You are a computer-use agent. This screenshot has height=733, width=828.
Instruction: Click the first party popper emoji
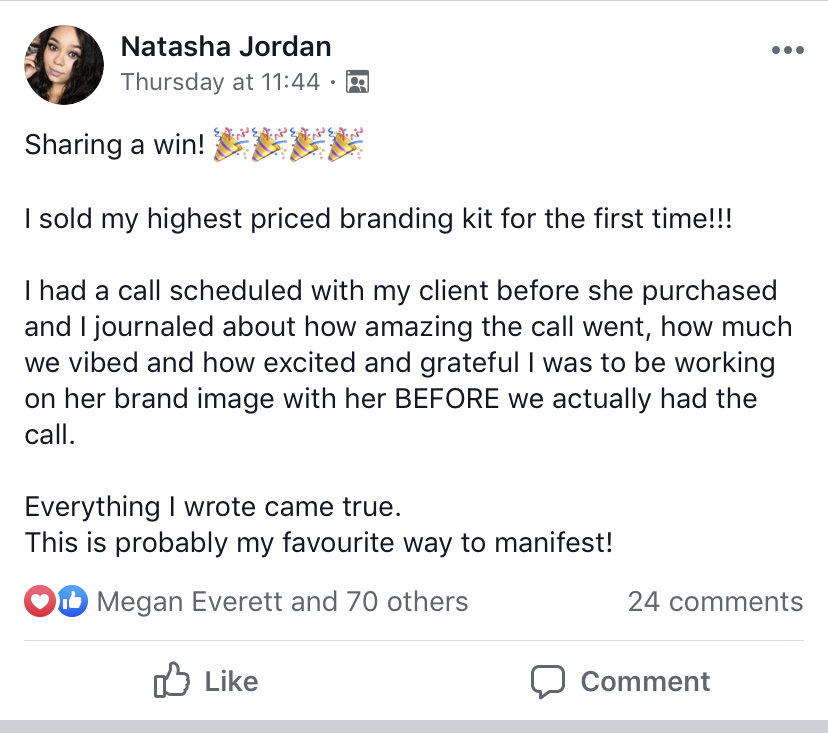[x=231, y=144]
